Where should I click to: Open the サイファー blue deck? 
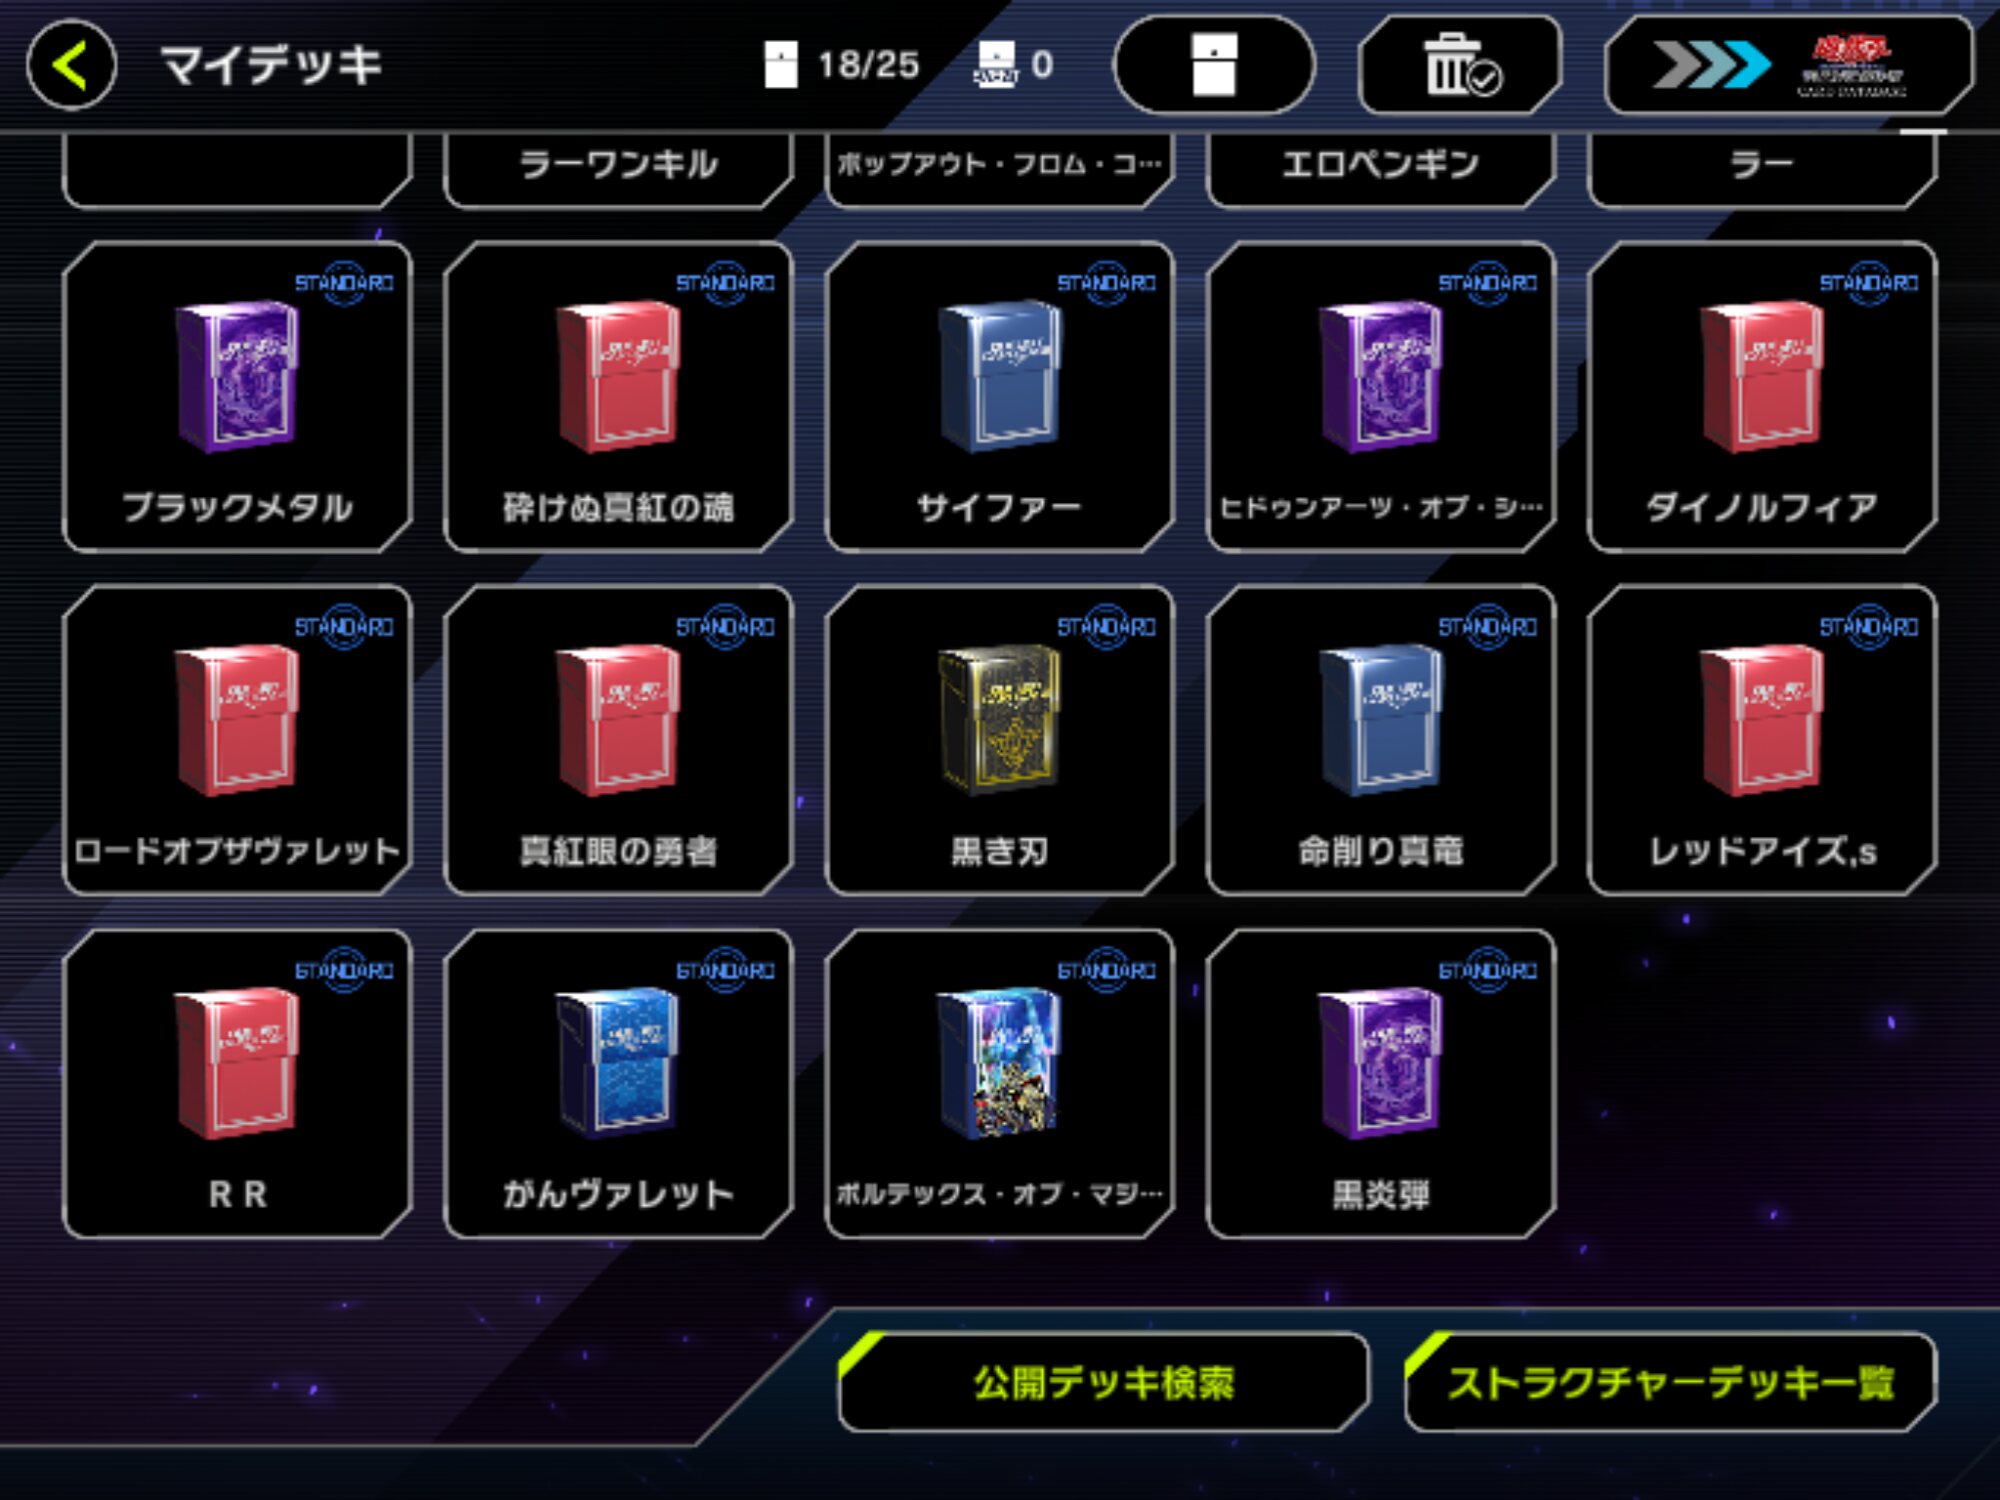coord(999,397)
